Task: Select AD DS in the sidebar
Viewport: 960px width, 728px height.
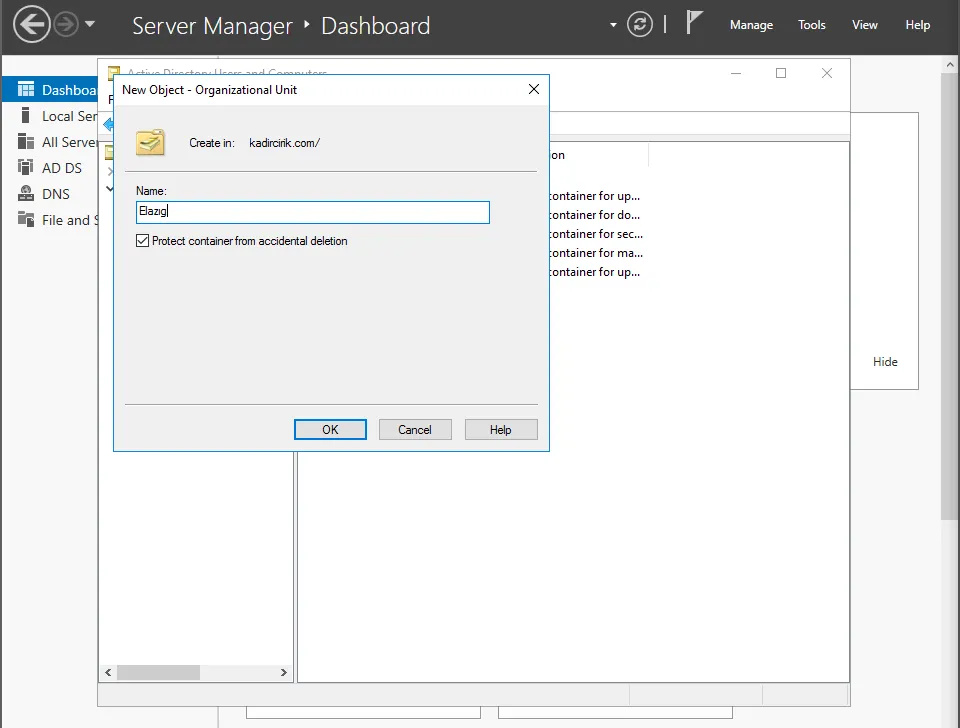Action: click(x=50, y=168)
